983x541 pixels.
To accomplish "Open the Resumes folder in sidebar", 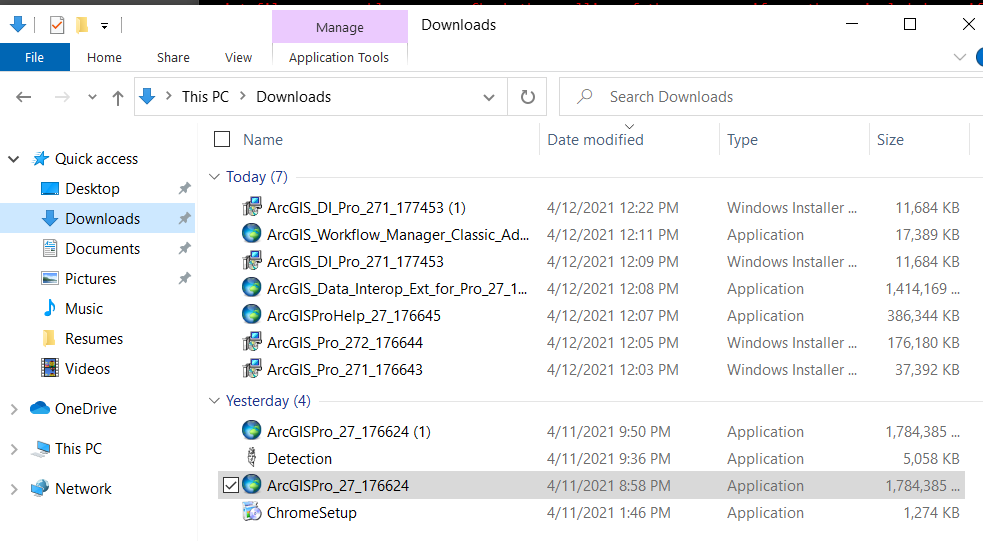I will point(93,339).
